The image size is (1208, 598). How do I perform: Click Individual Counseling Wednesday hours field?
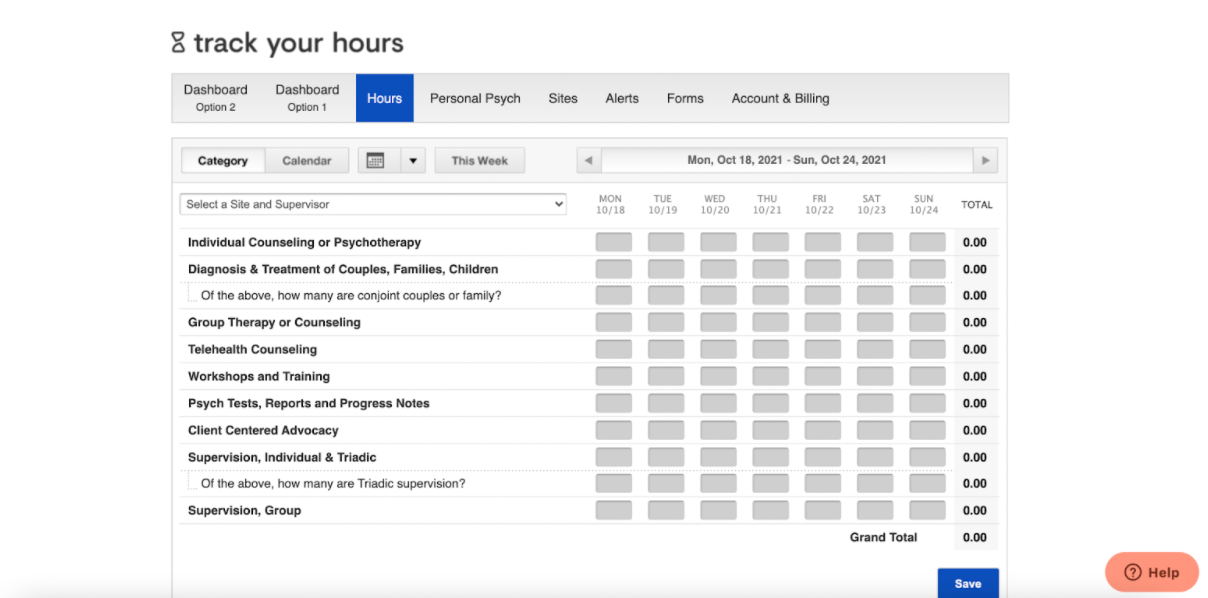coord(718,242)
